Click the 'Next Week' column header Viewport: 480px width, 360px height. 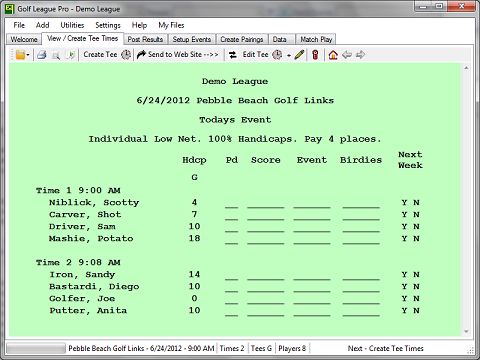click(x=410, y=160)
